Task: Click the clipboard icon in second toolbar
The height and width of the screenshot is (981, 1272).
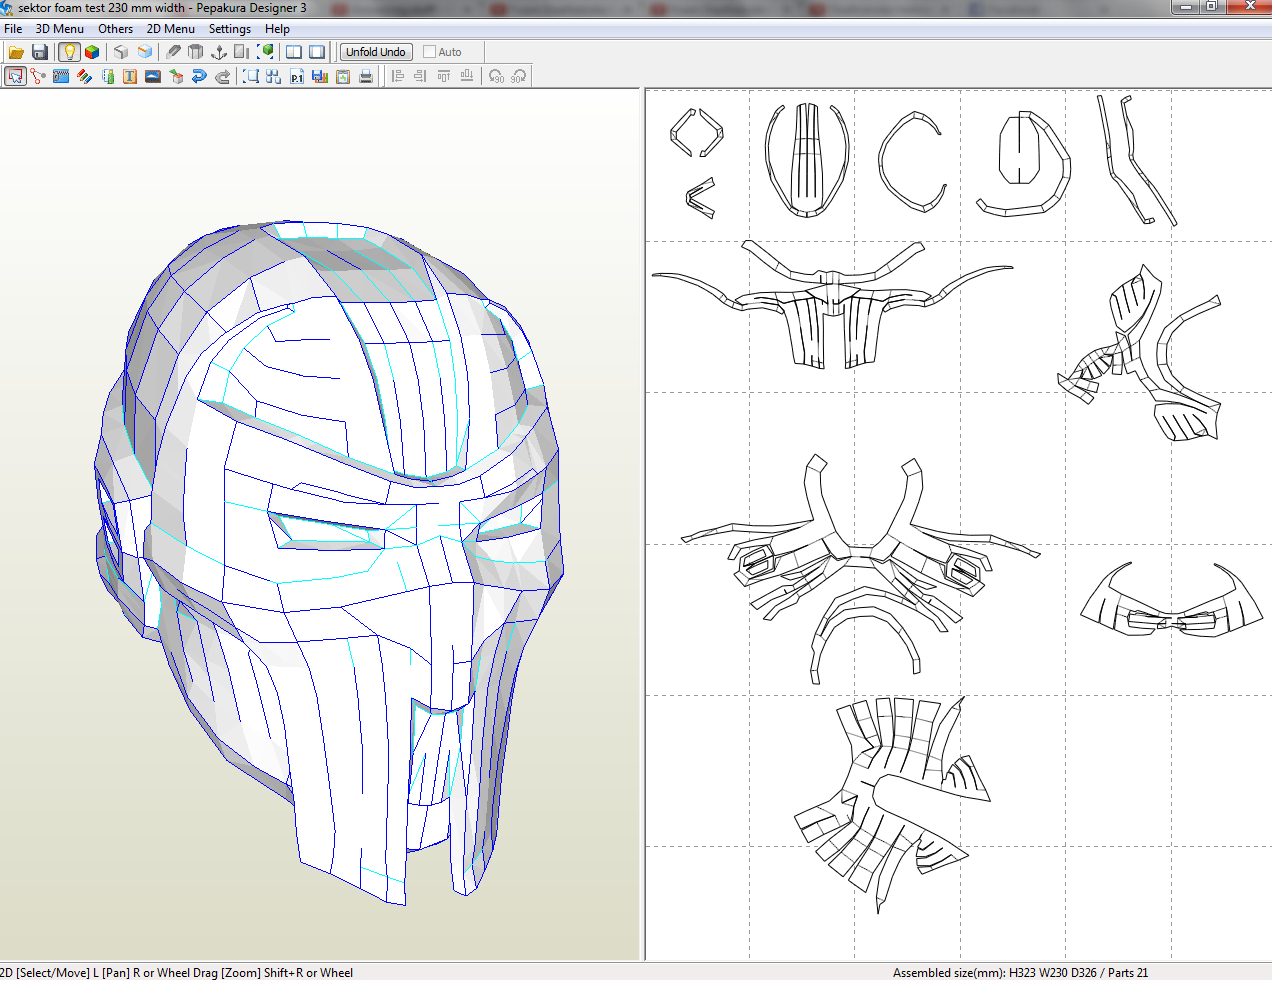Action: [x=343, y=76]
